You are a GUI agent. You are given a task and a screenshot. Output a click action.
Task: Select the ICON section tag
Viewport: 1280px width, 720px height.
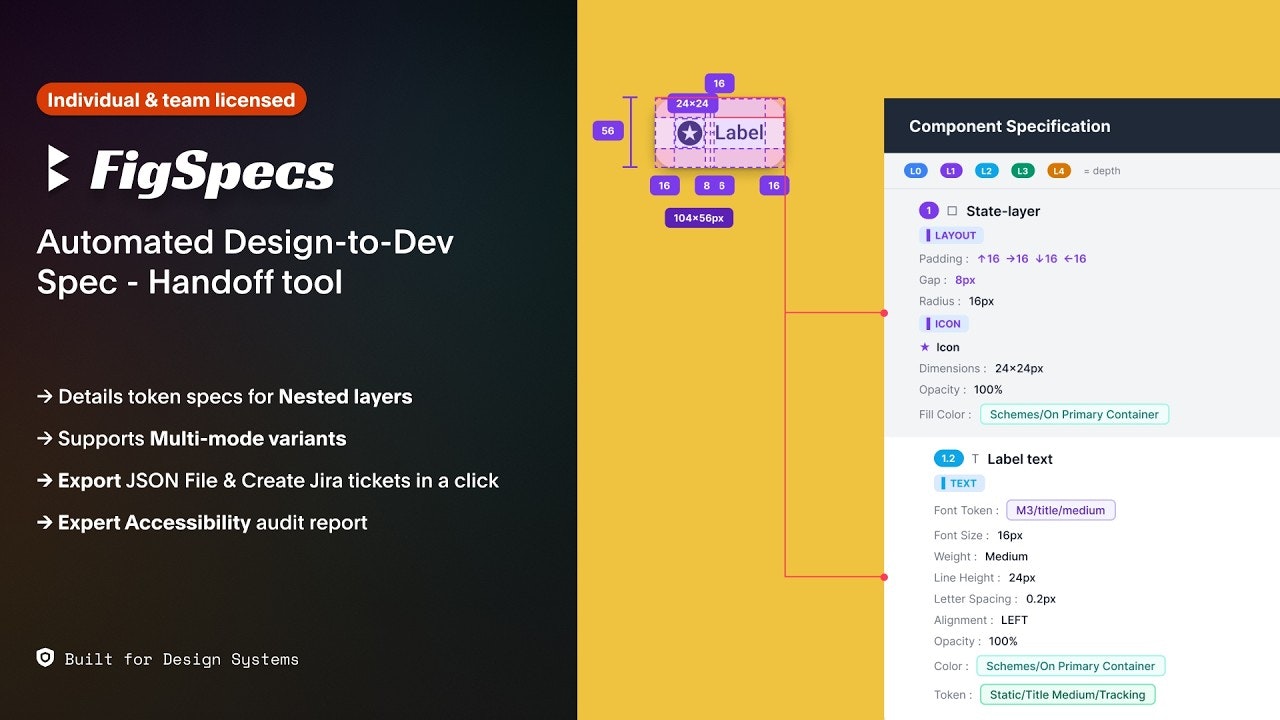(943, 324)
